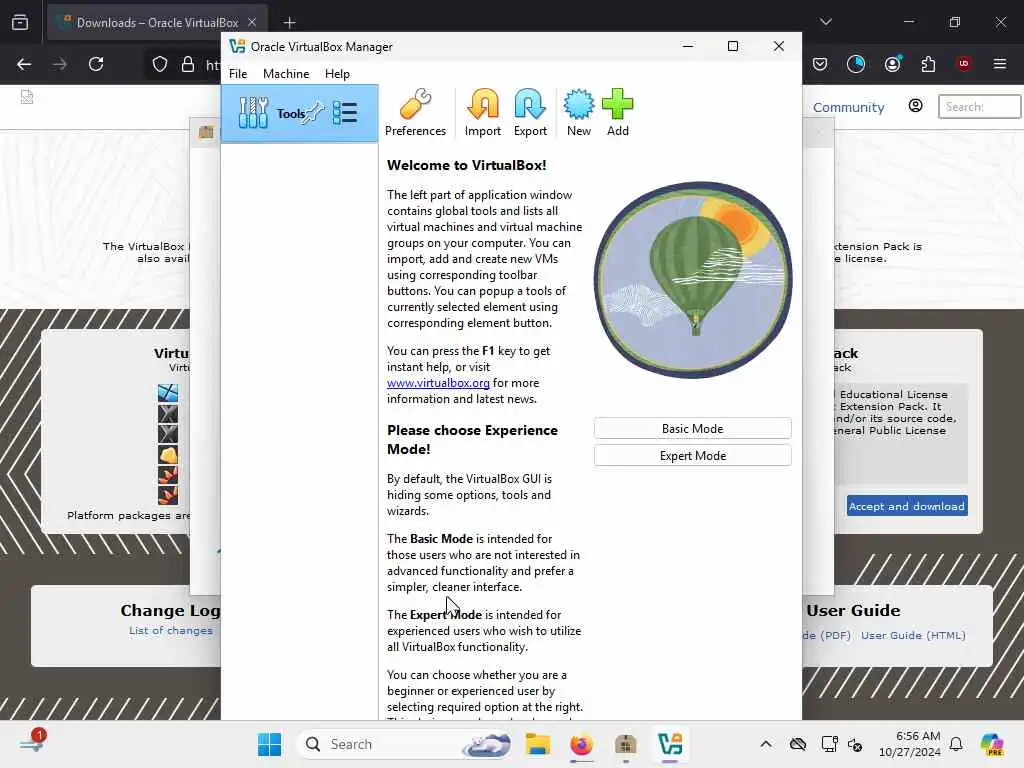
Task: Choose Basic Mode
Action: [x=692, y=428]
